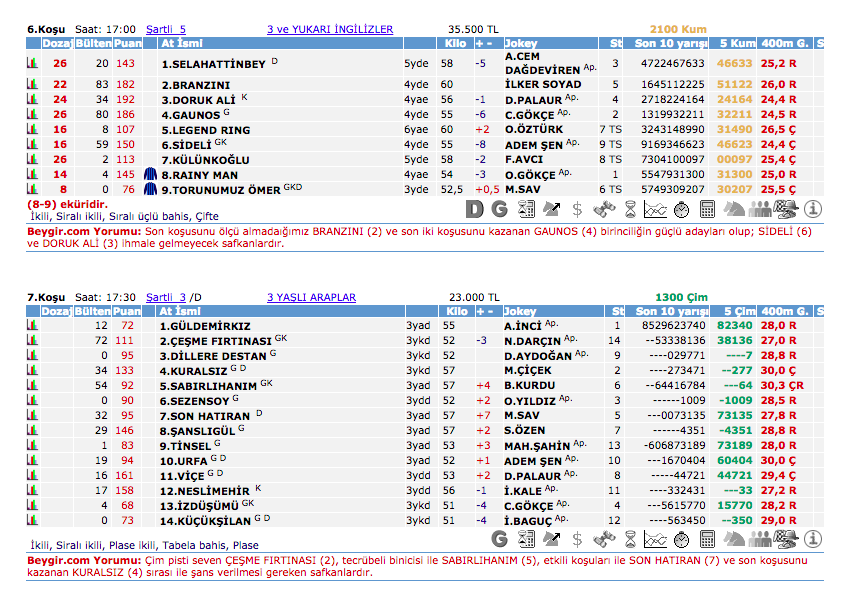This screenshot has width=854, height=603.
Task: Click the D icon in race 6 toolbar
Action: [475, 209]
